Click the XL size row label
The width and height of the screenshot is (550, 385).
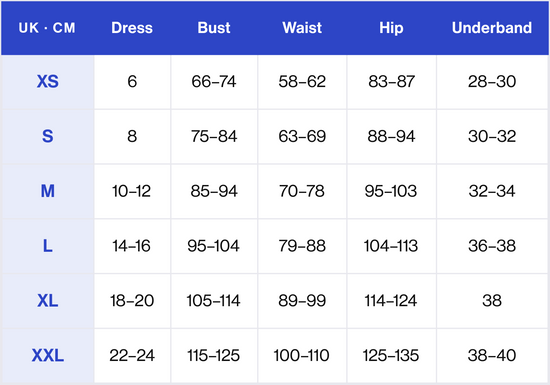point(48,300)
